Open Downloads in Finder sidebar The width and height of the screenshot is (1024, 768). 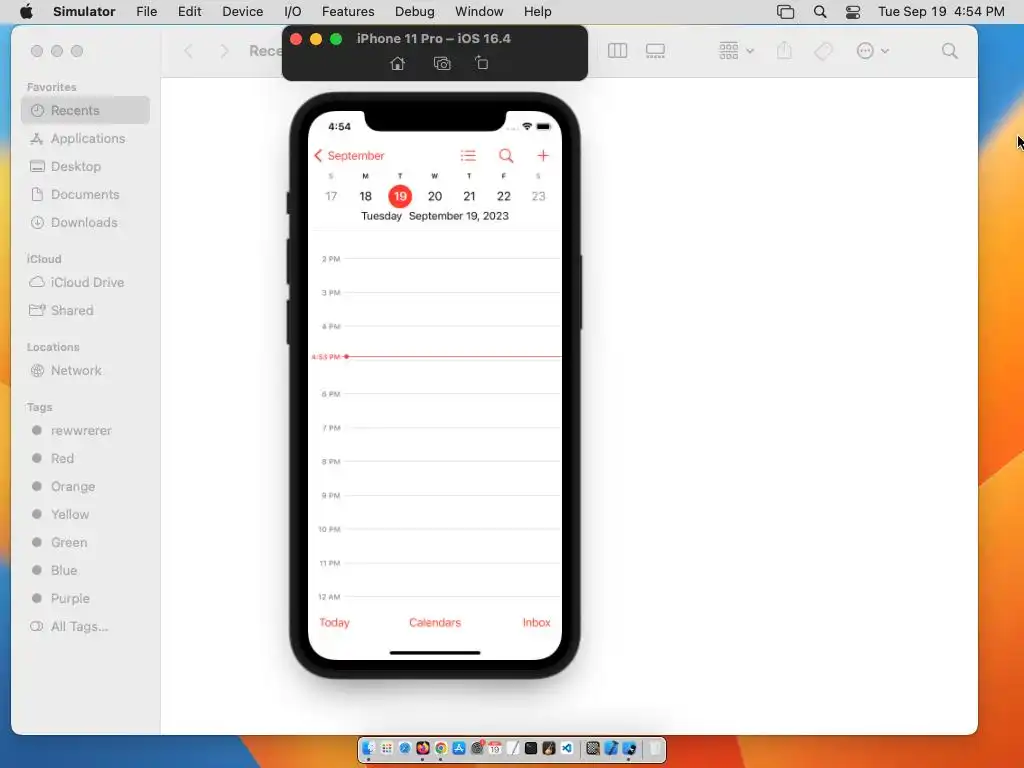coord(86,223)
